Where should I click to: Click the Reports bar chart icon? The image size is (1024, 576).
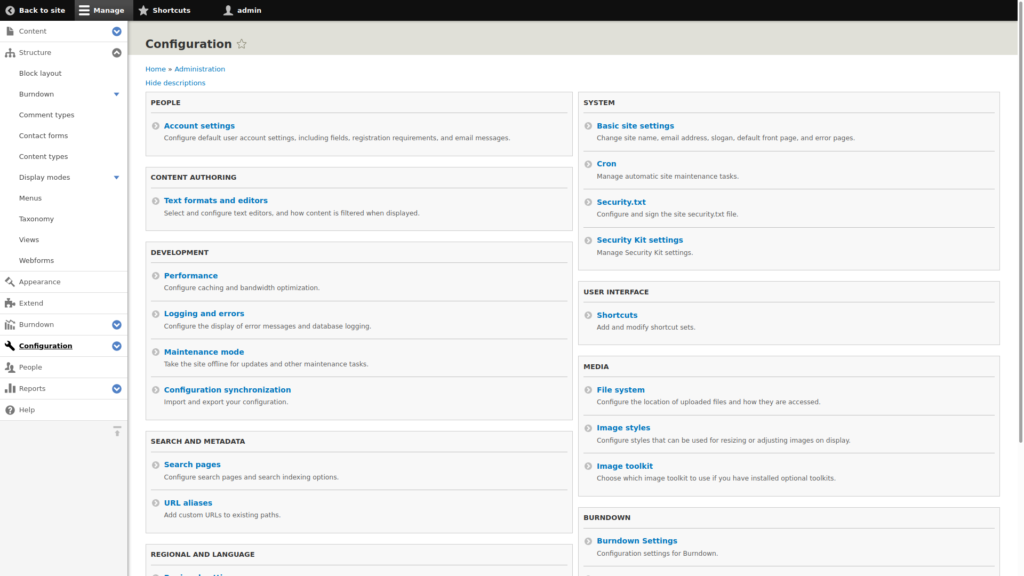click(10, 389)
